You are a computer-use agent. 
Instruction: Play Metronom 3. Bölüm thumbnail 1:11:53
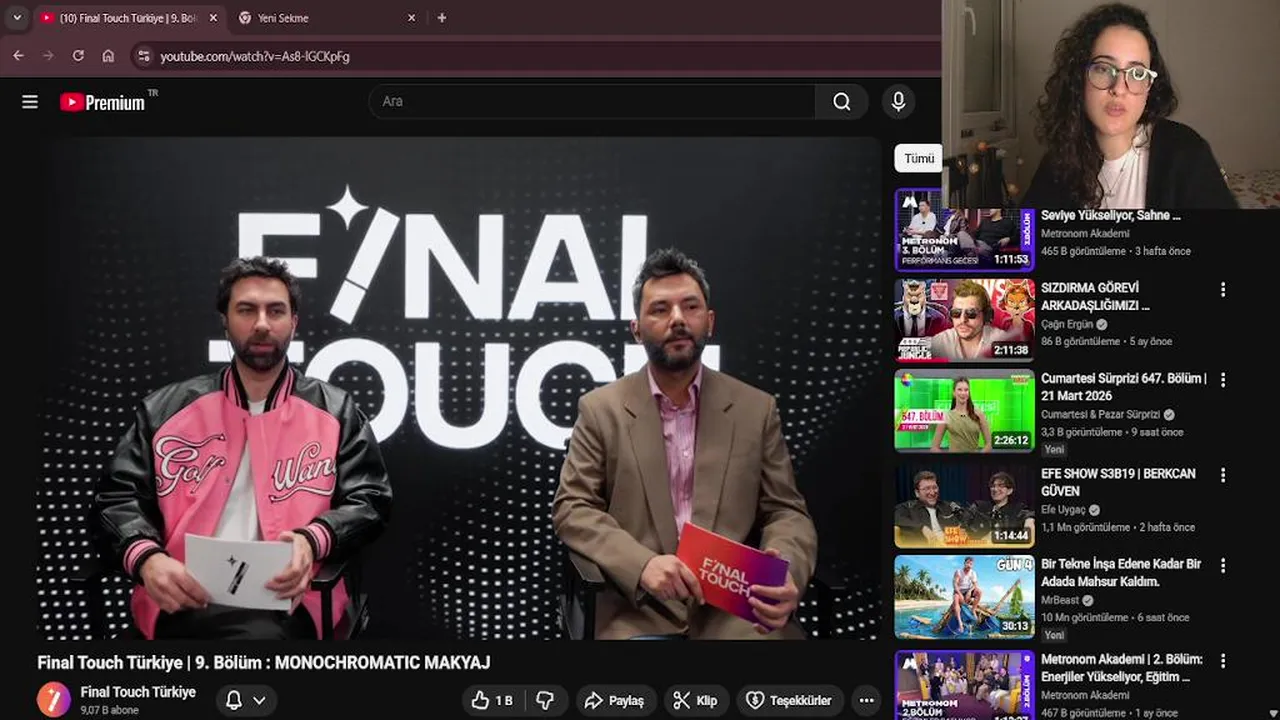965,230
